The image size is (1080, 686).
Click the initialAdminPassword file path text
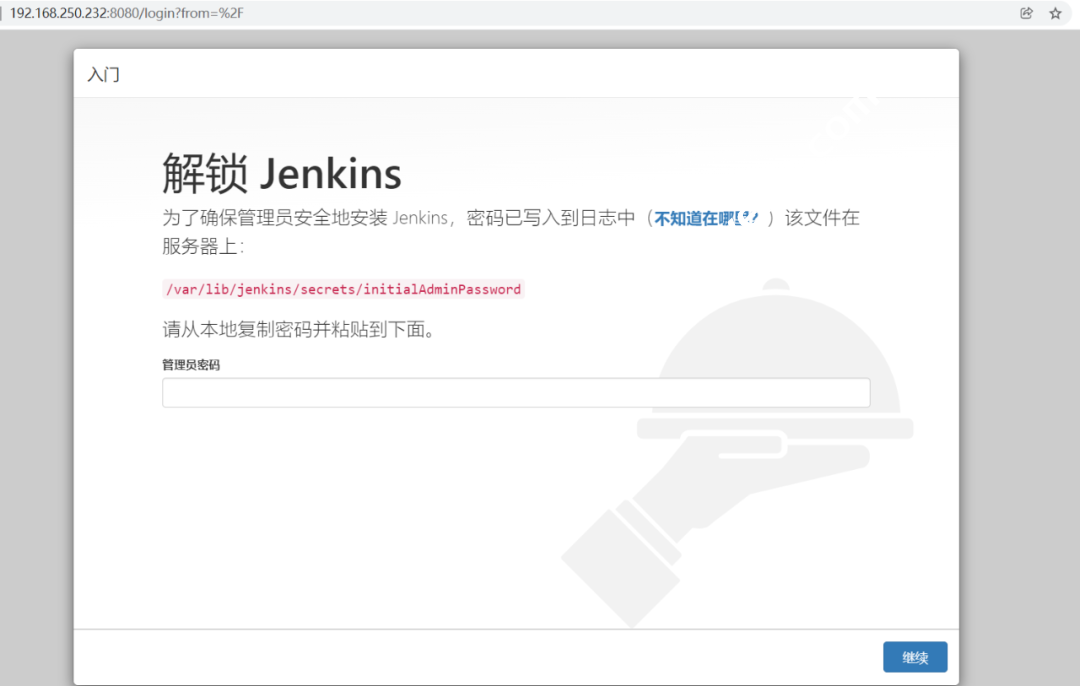coord(343,289)
